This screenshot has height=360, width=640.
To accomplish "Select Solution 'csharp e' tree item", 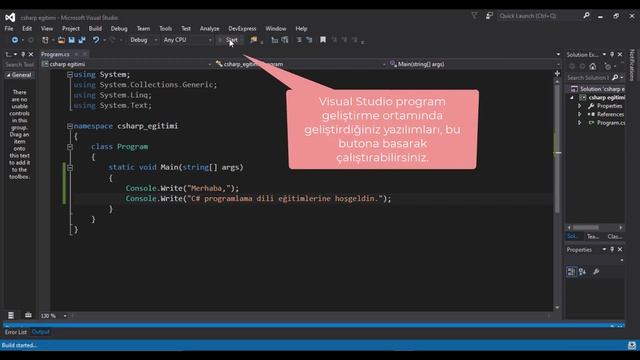I will (x=598, y=89).
